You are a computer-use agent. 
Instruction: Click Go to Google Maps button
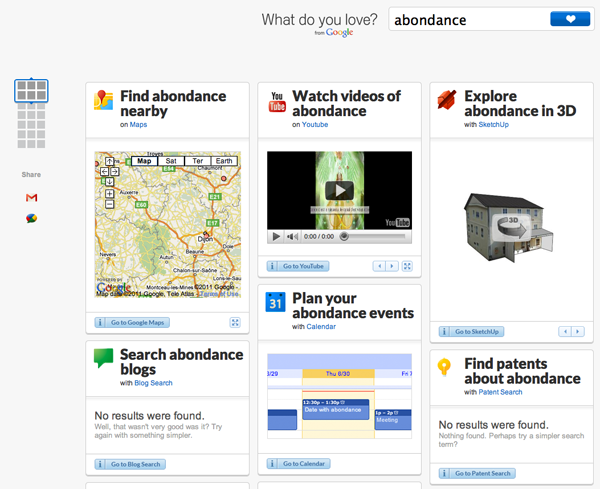(132, 323)
